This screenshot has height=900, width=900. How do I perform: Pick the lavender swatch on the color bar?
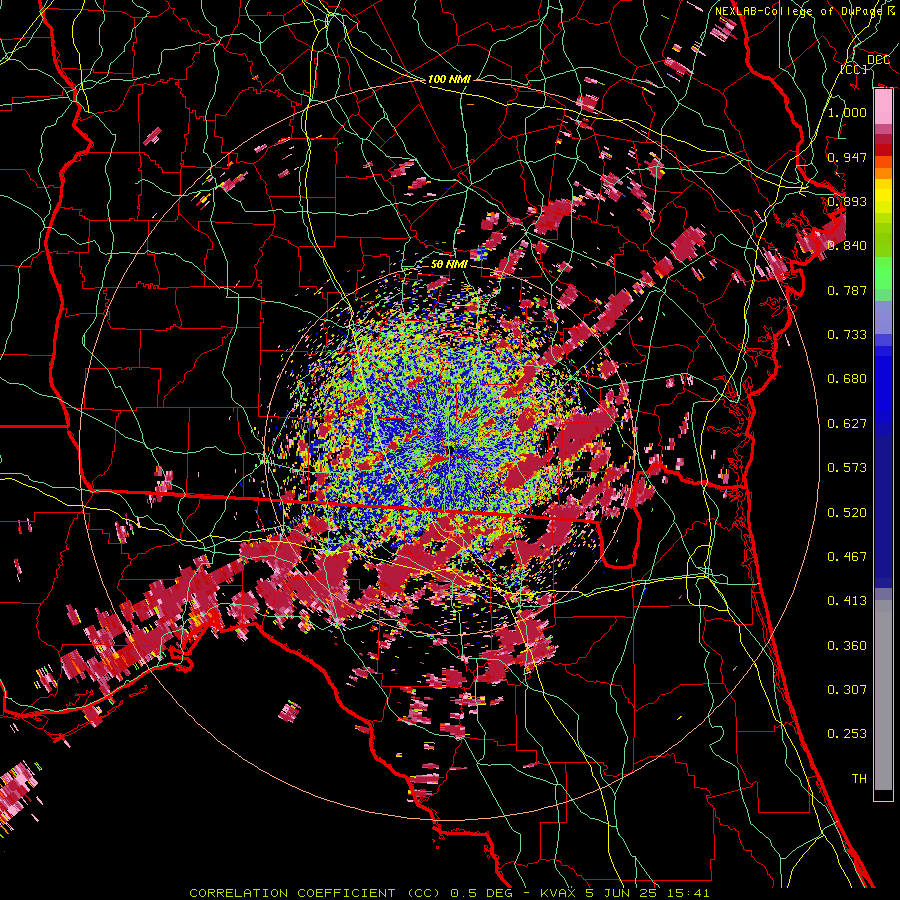(883, 318)
